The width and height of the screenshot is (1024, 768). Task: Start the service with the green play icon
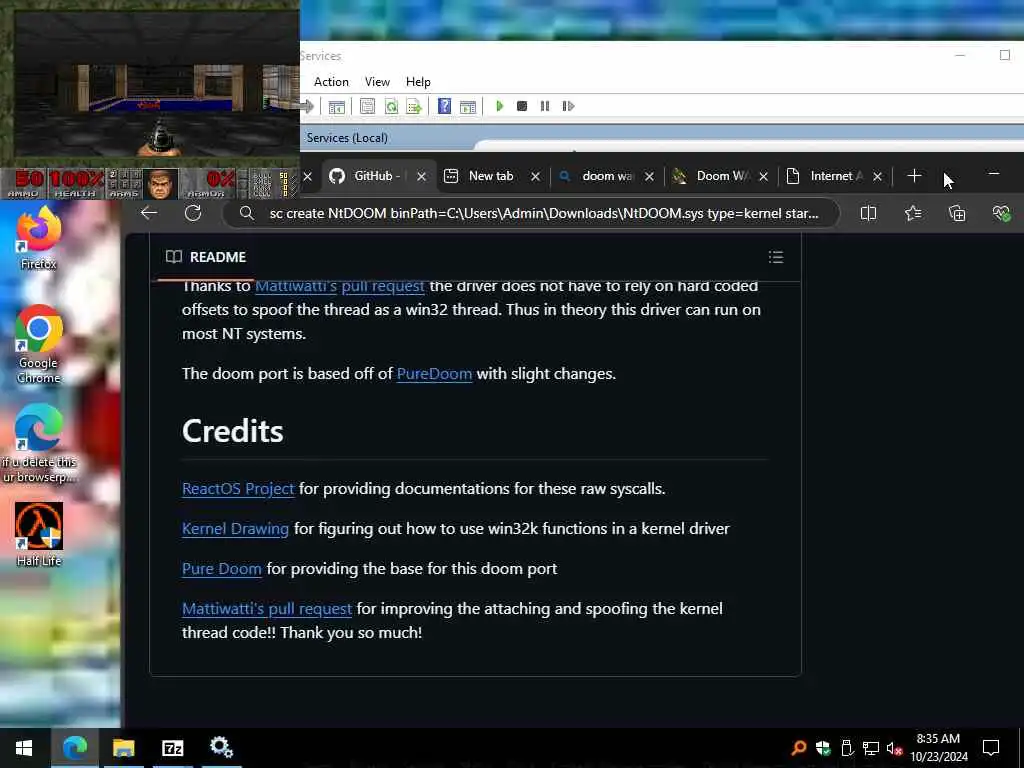500,106
